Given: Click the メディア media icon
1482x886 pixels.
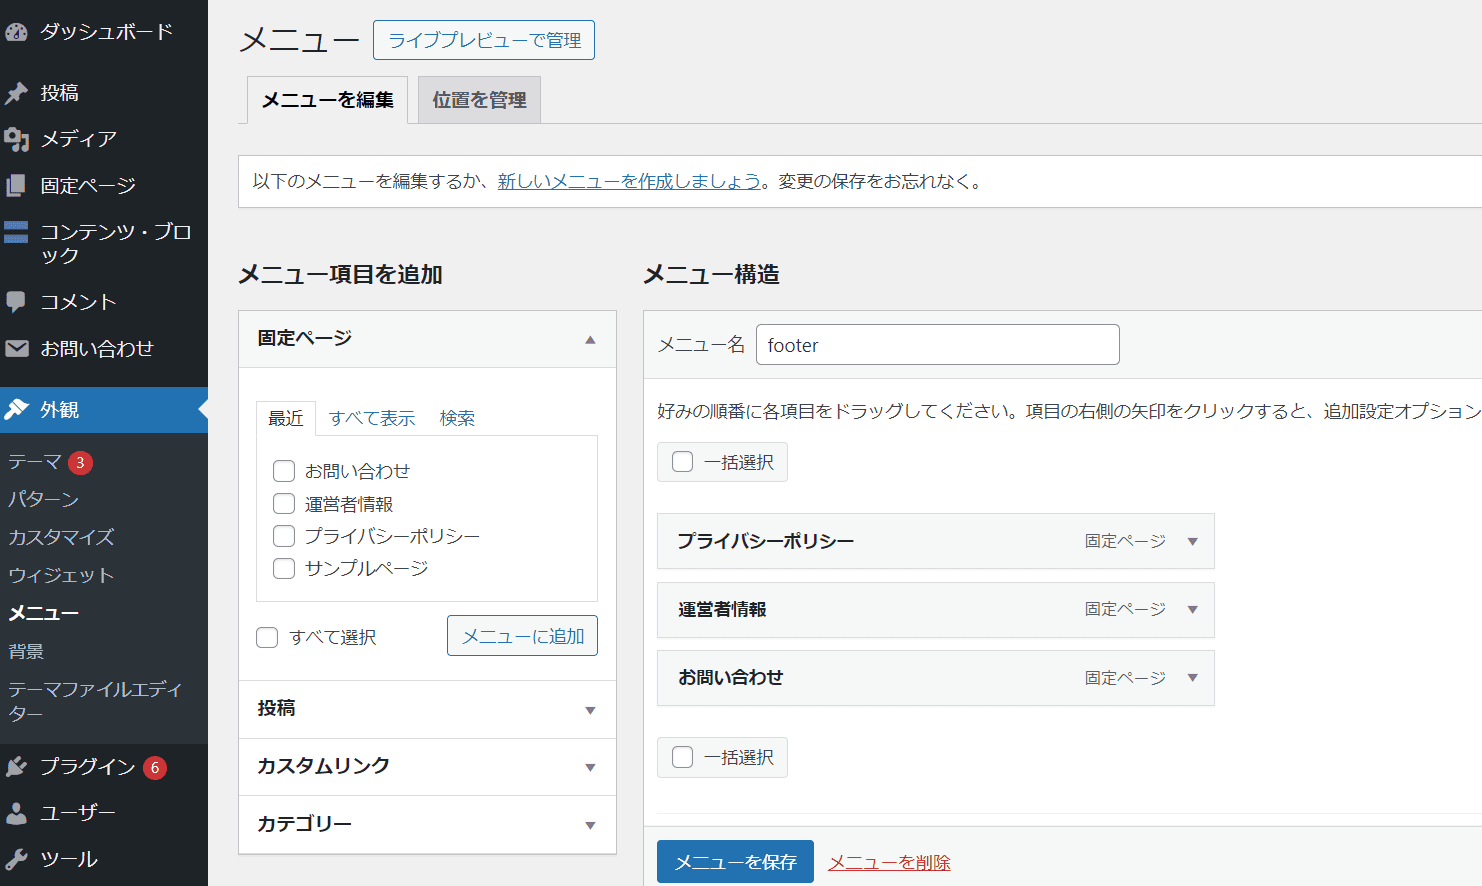Looking at the screenshot, I should coord(16,139).
